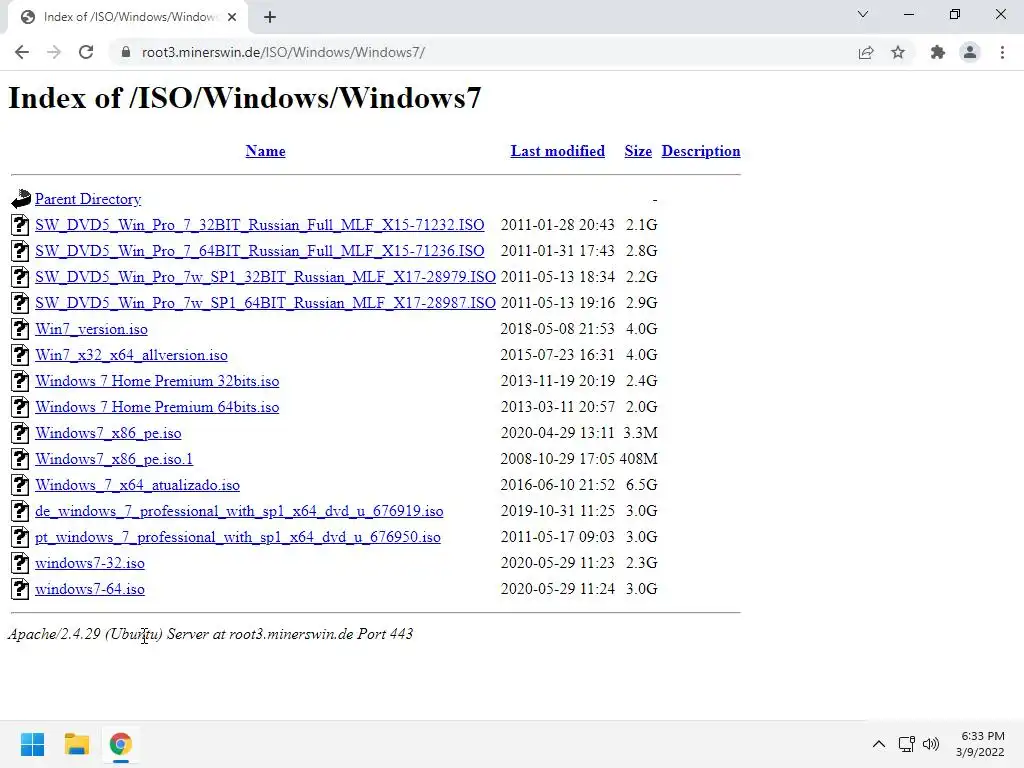Click Chrome icon in taskbar
Image resolution: width=1024 pixels, height=768 pixels.
click(x=120, y=744)
